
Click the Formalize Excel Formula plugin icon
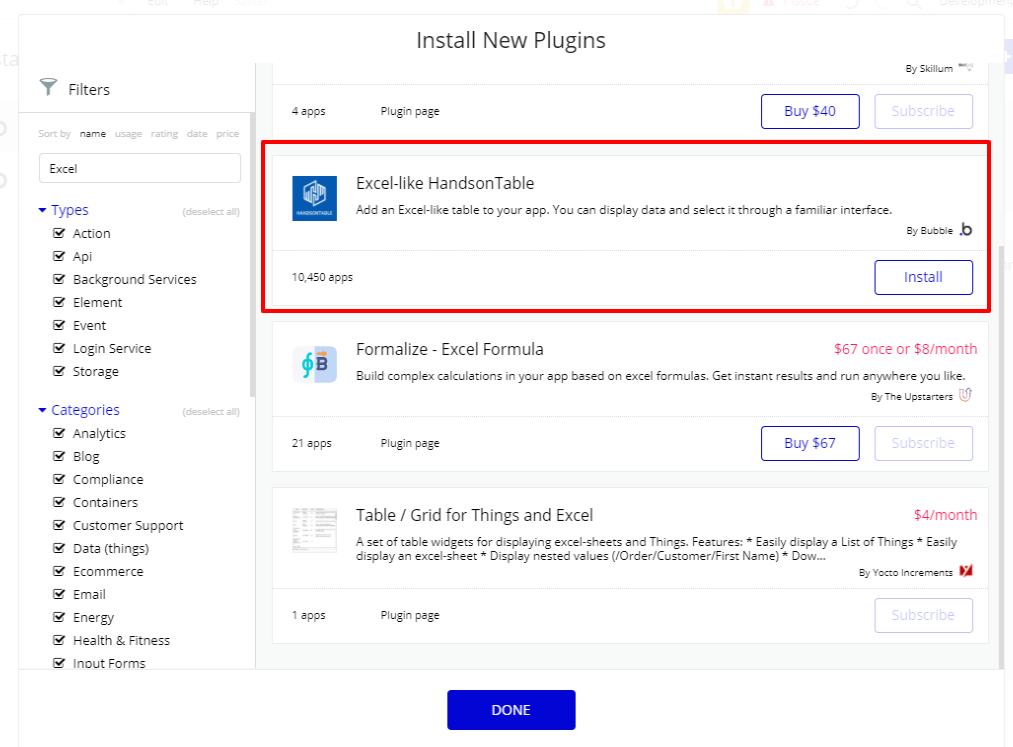pyautogui.click(x=314, y=365)
